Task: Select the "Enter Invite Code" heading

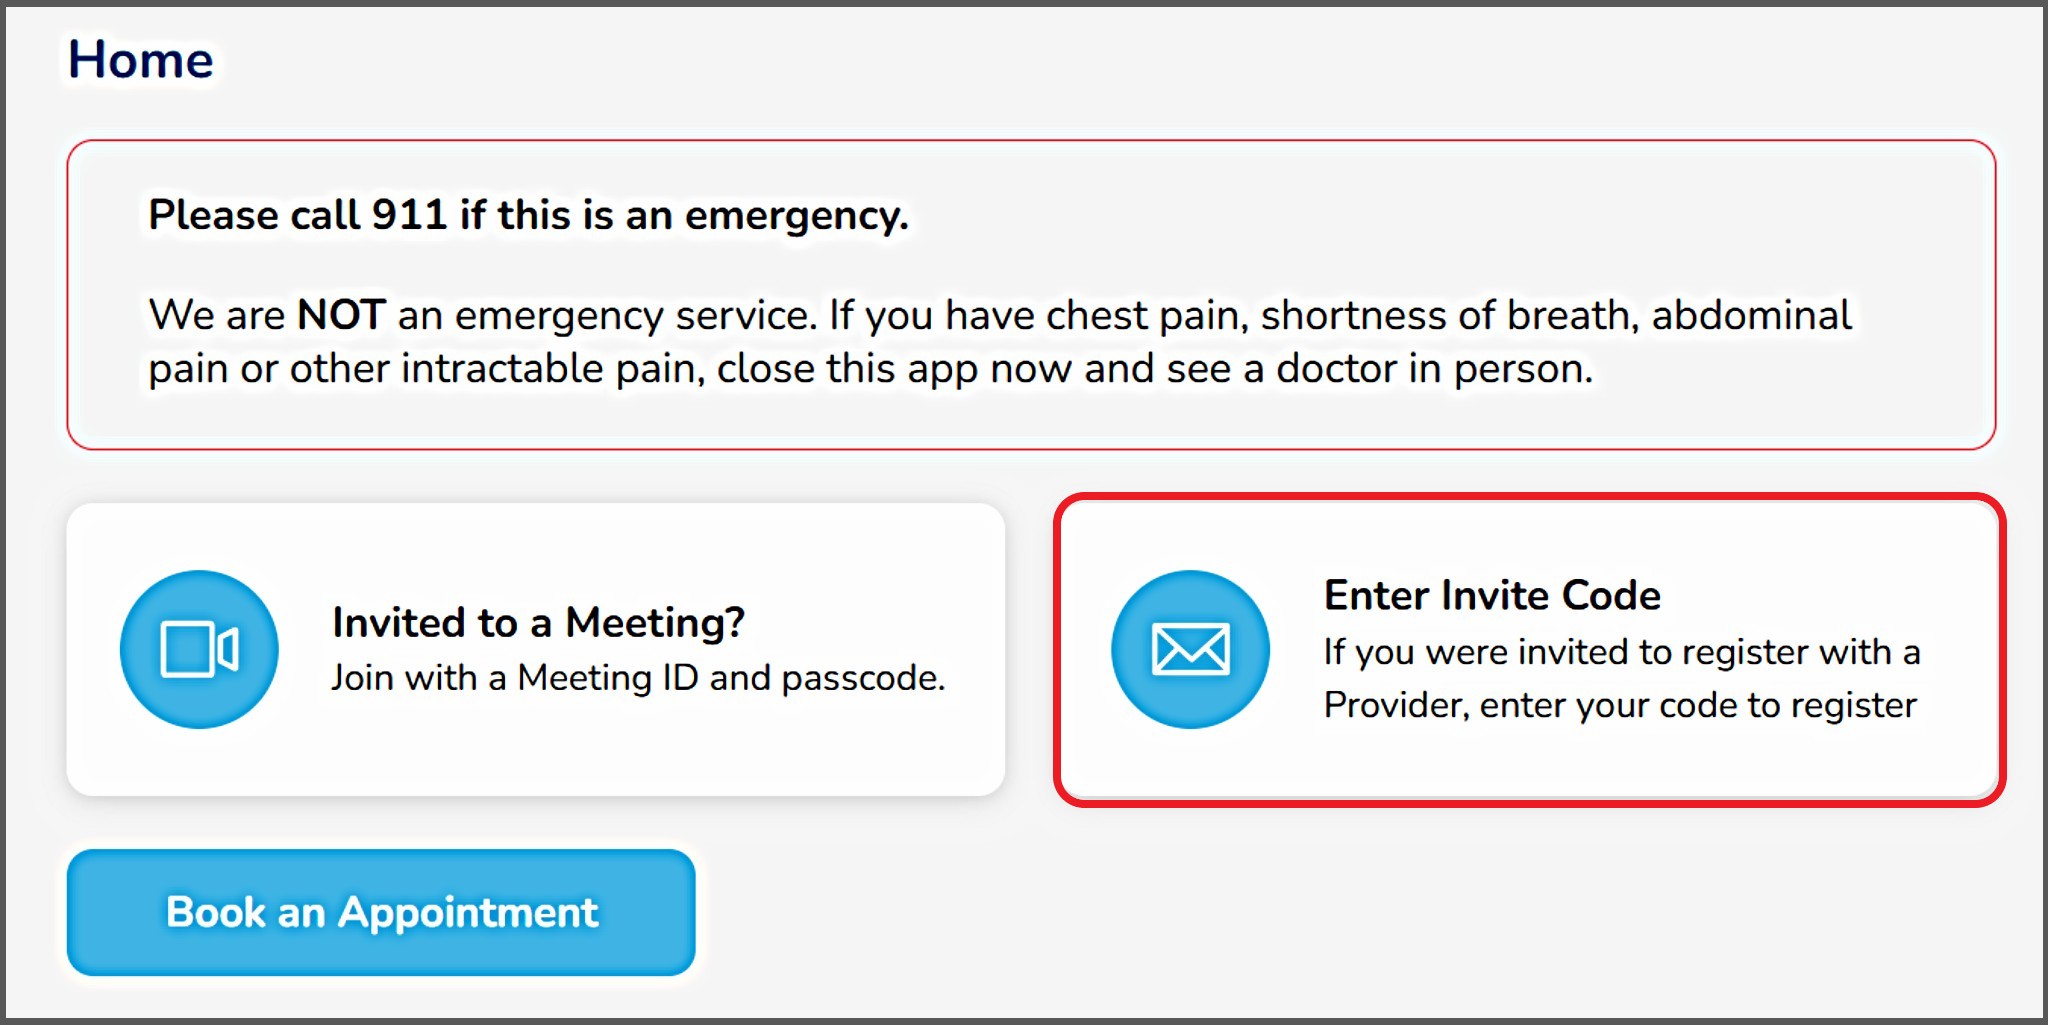Action: pos(1491,595)
